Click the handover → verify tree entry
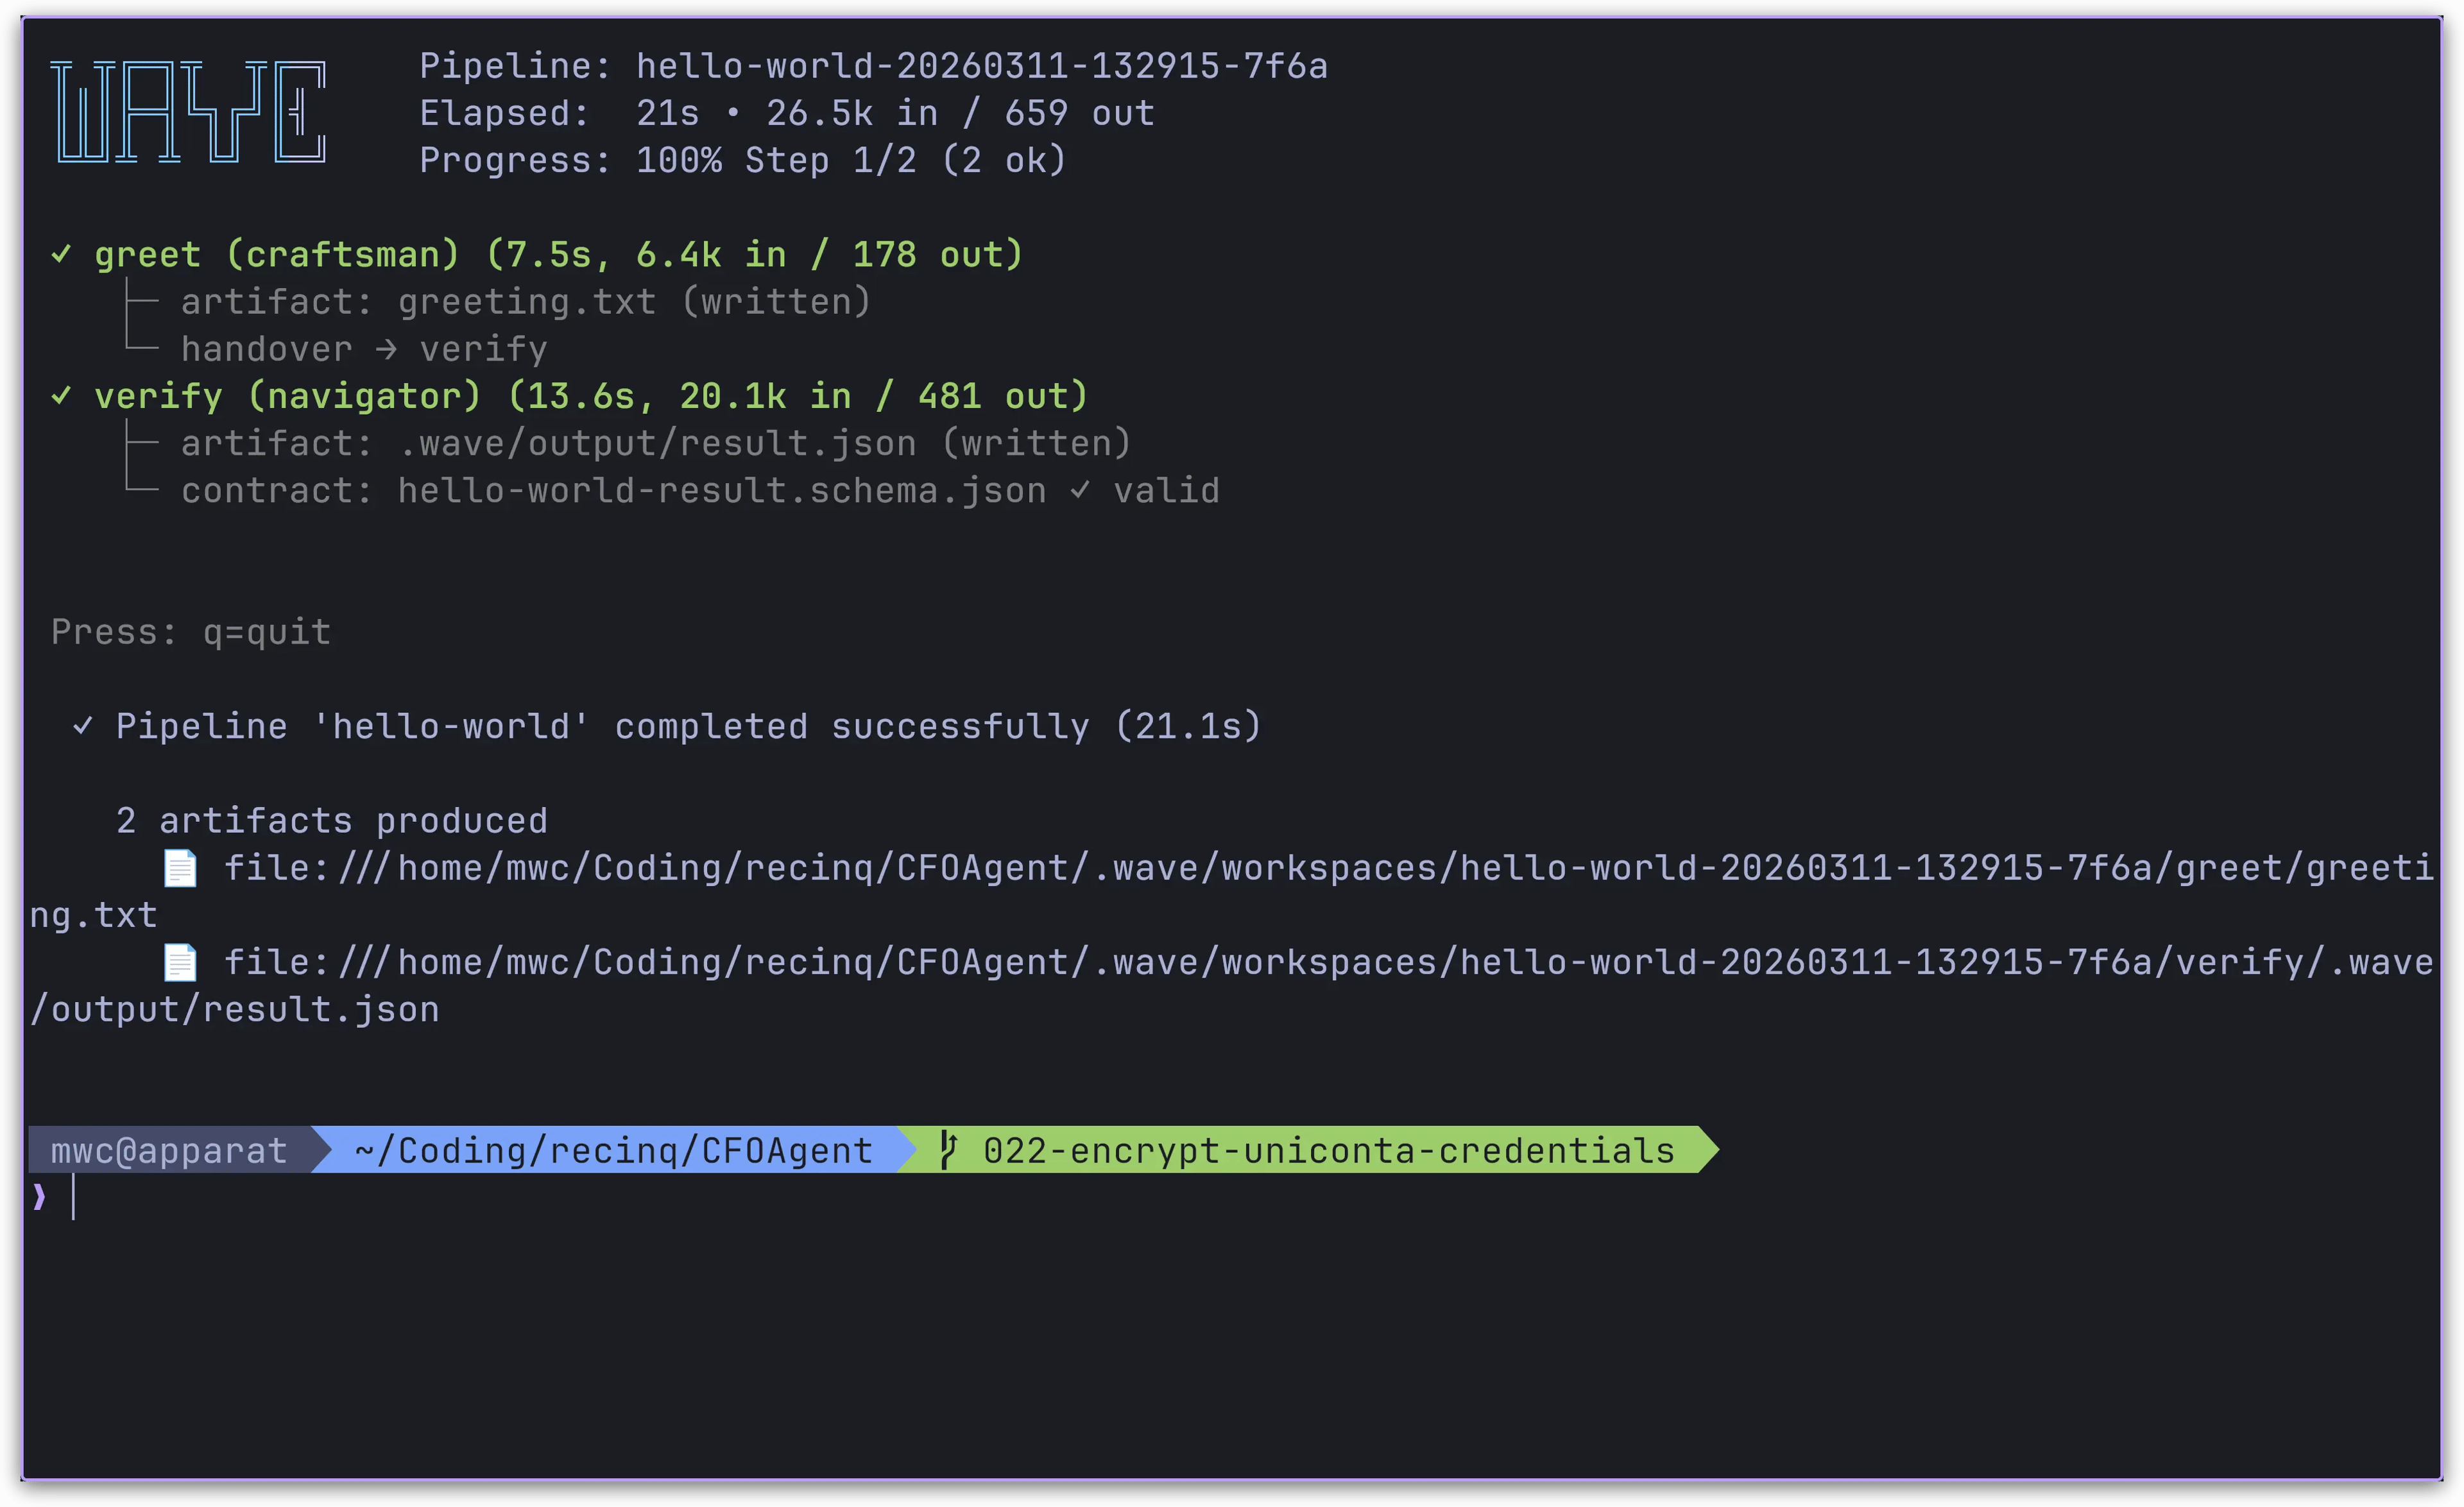The image size is (2464, 1507). click(364, 349)
